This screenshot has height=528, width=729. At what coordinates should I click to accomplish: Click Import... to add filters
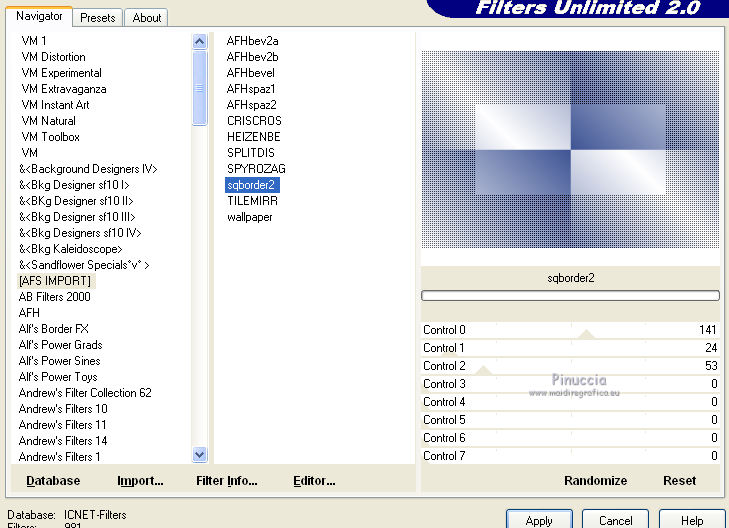tap(140, 481)
